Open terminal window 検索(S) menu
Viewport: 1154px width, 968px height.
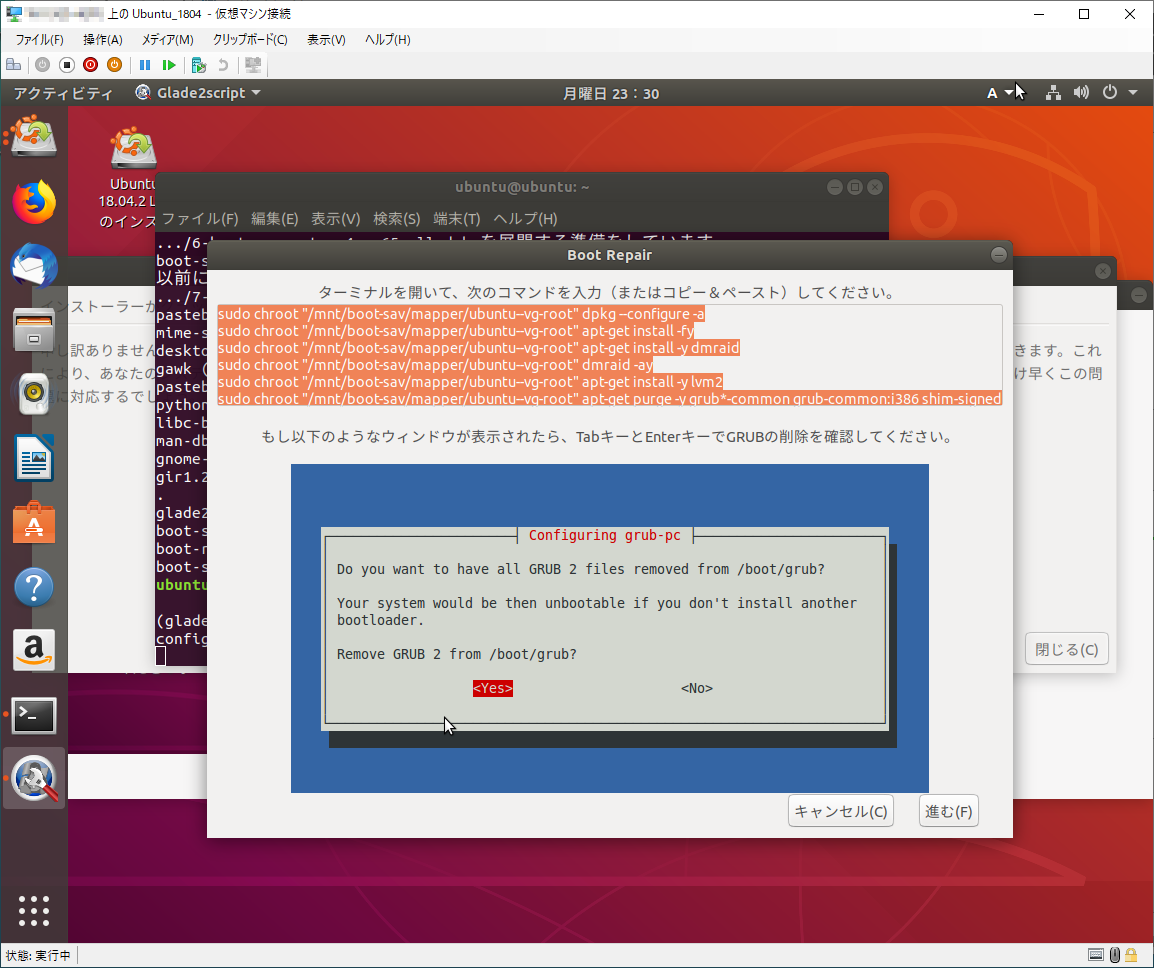(397, 219)
